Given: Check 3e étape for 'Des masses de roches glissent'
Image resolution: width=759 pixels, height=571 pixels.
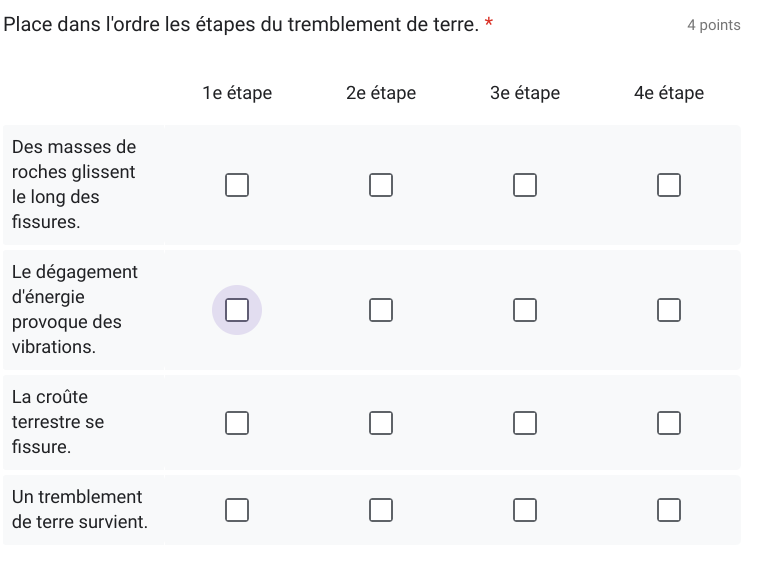Looking at the screenshot, I should coord(525,185).
